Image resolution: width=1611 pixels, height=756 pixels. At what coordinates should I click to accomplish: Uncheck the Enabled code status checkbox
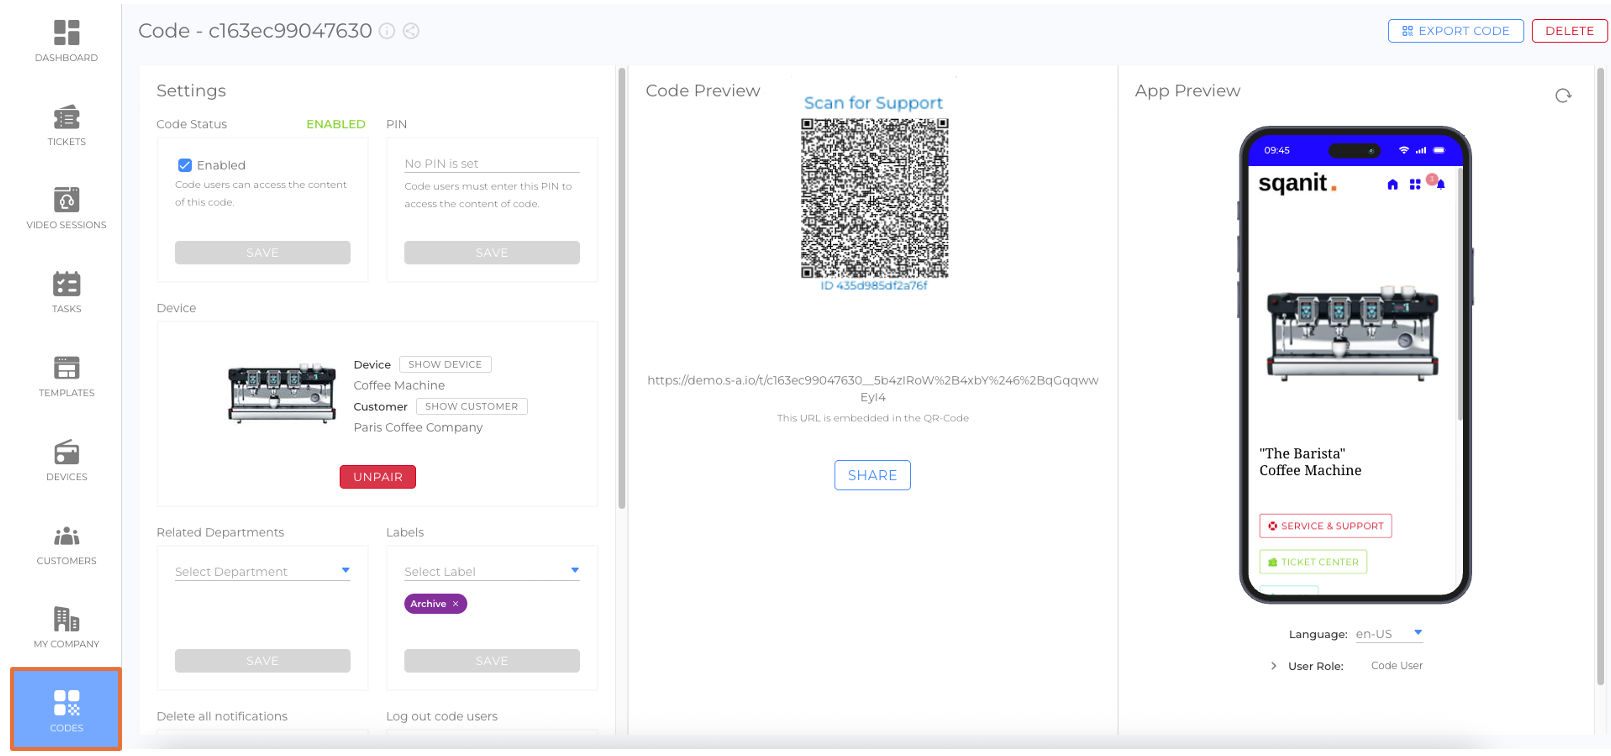click(x=185, y=165)
